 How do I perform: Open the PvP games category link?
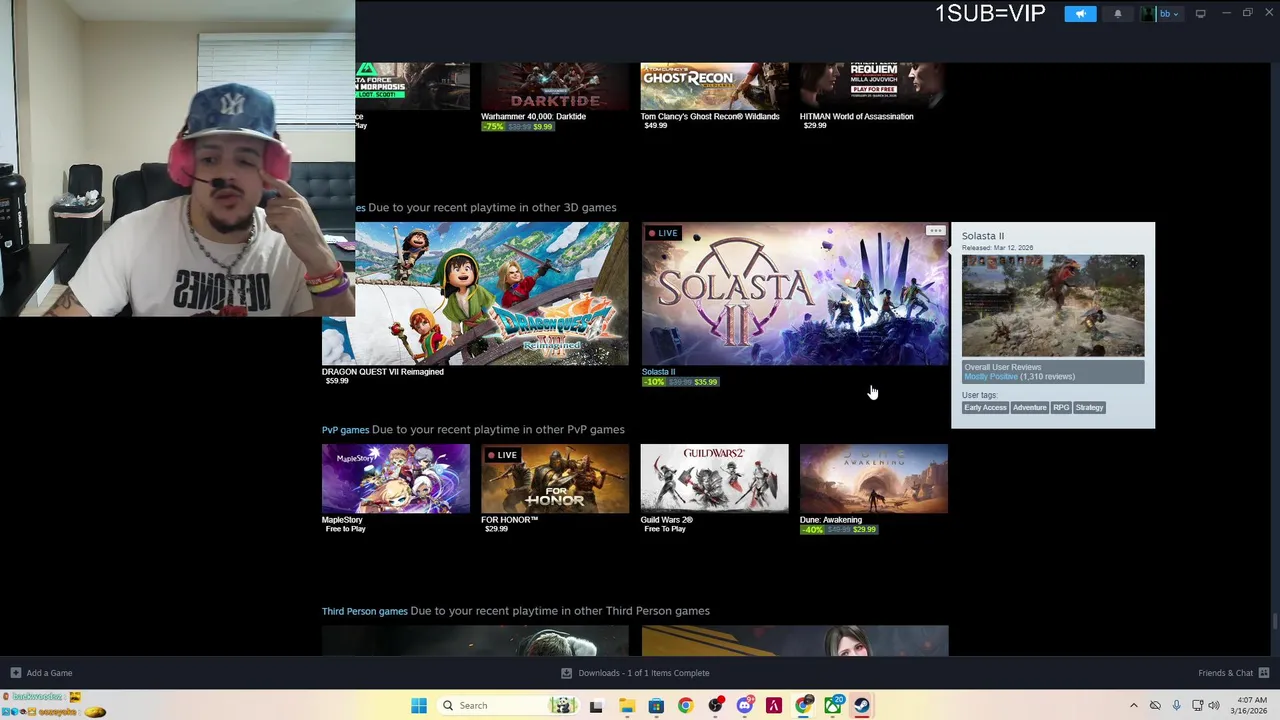(x=345, y=430)
